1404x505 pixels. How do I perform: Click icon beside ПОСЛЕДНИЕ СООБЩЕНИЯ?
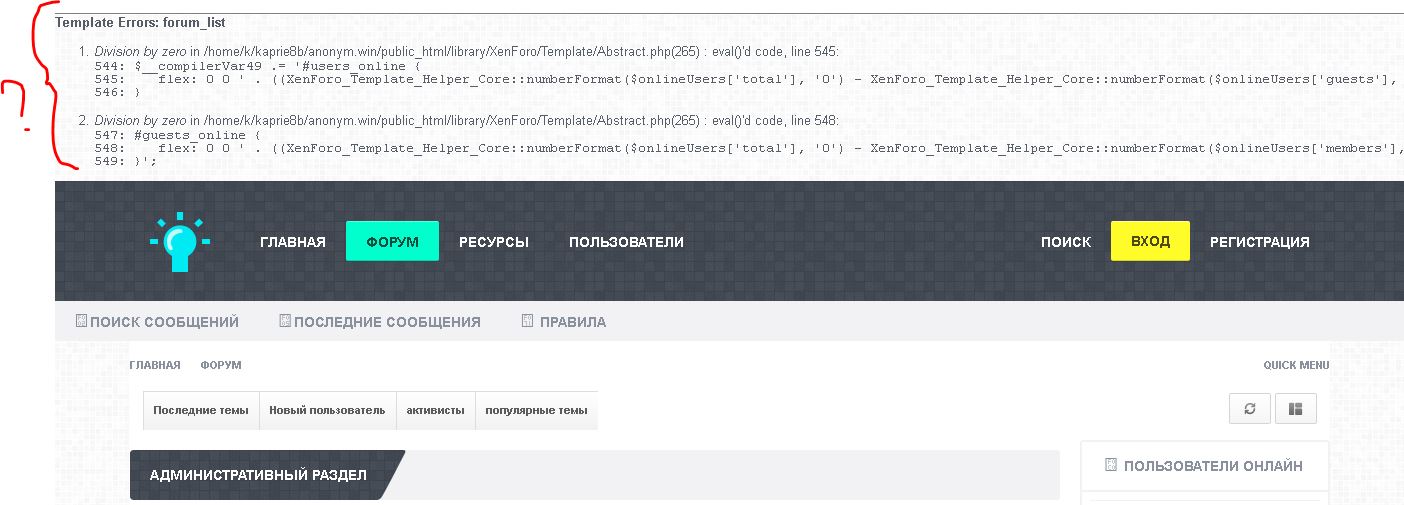(x=285, y=321)
